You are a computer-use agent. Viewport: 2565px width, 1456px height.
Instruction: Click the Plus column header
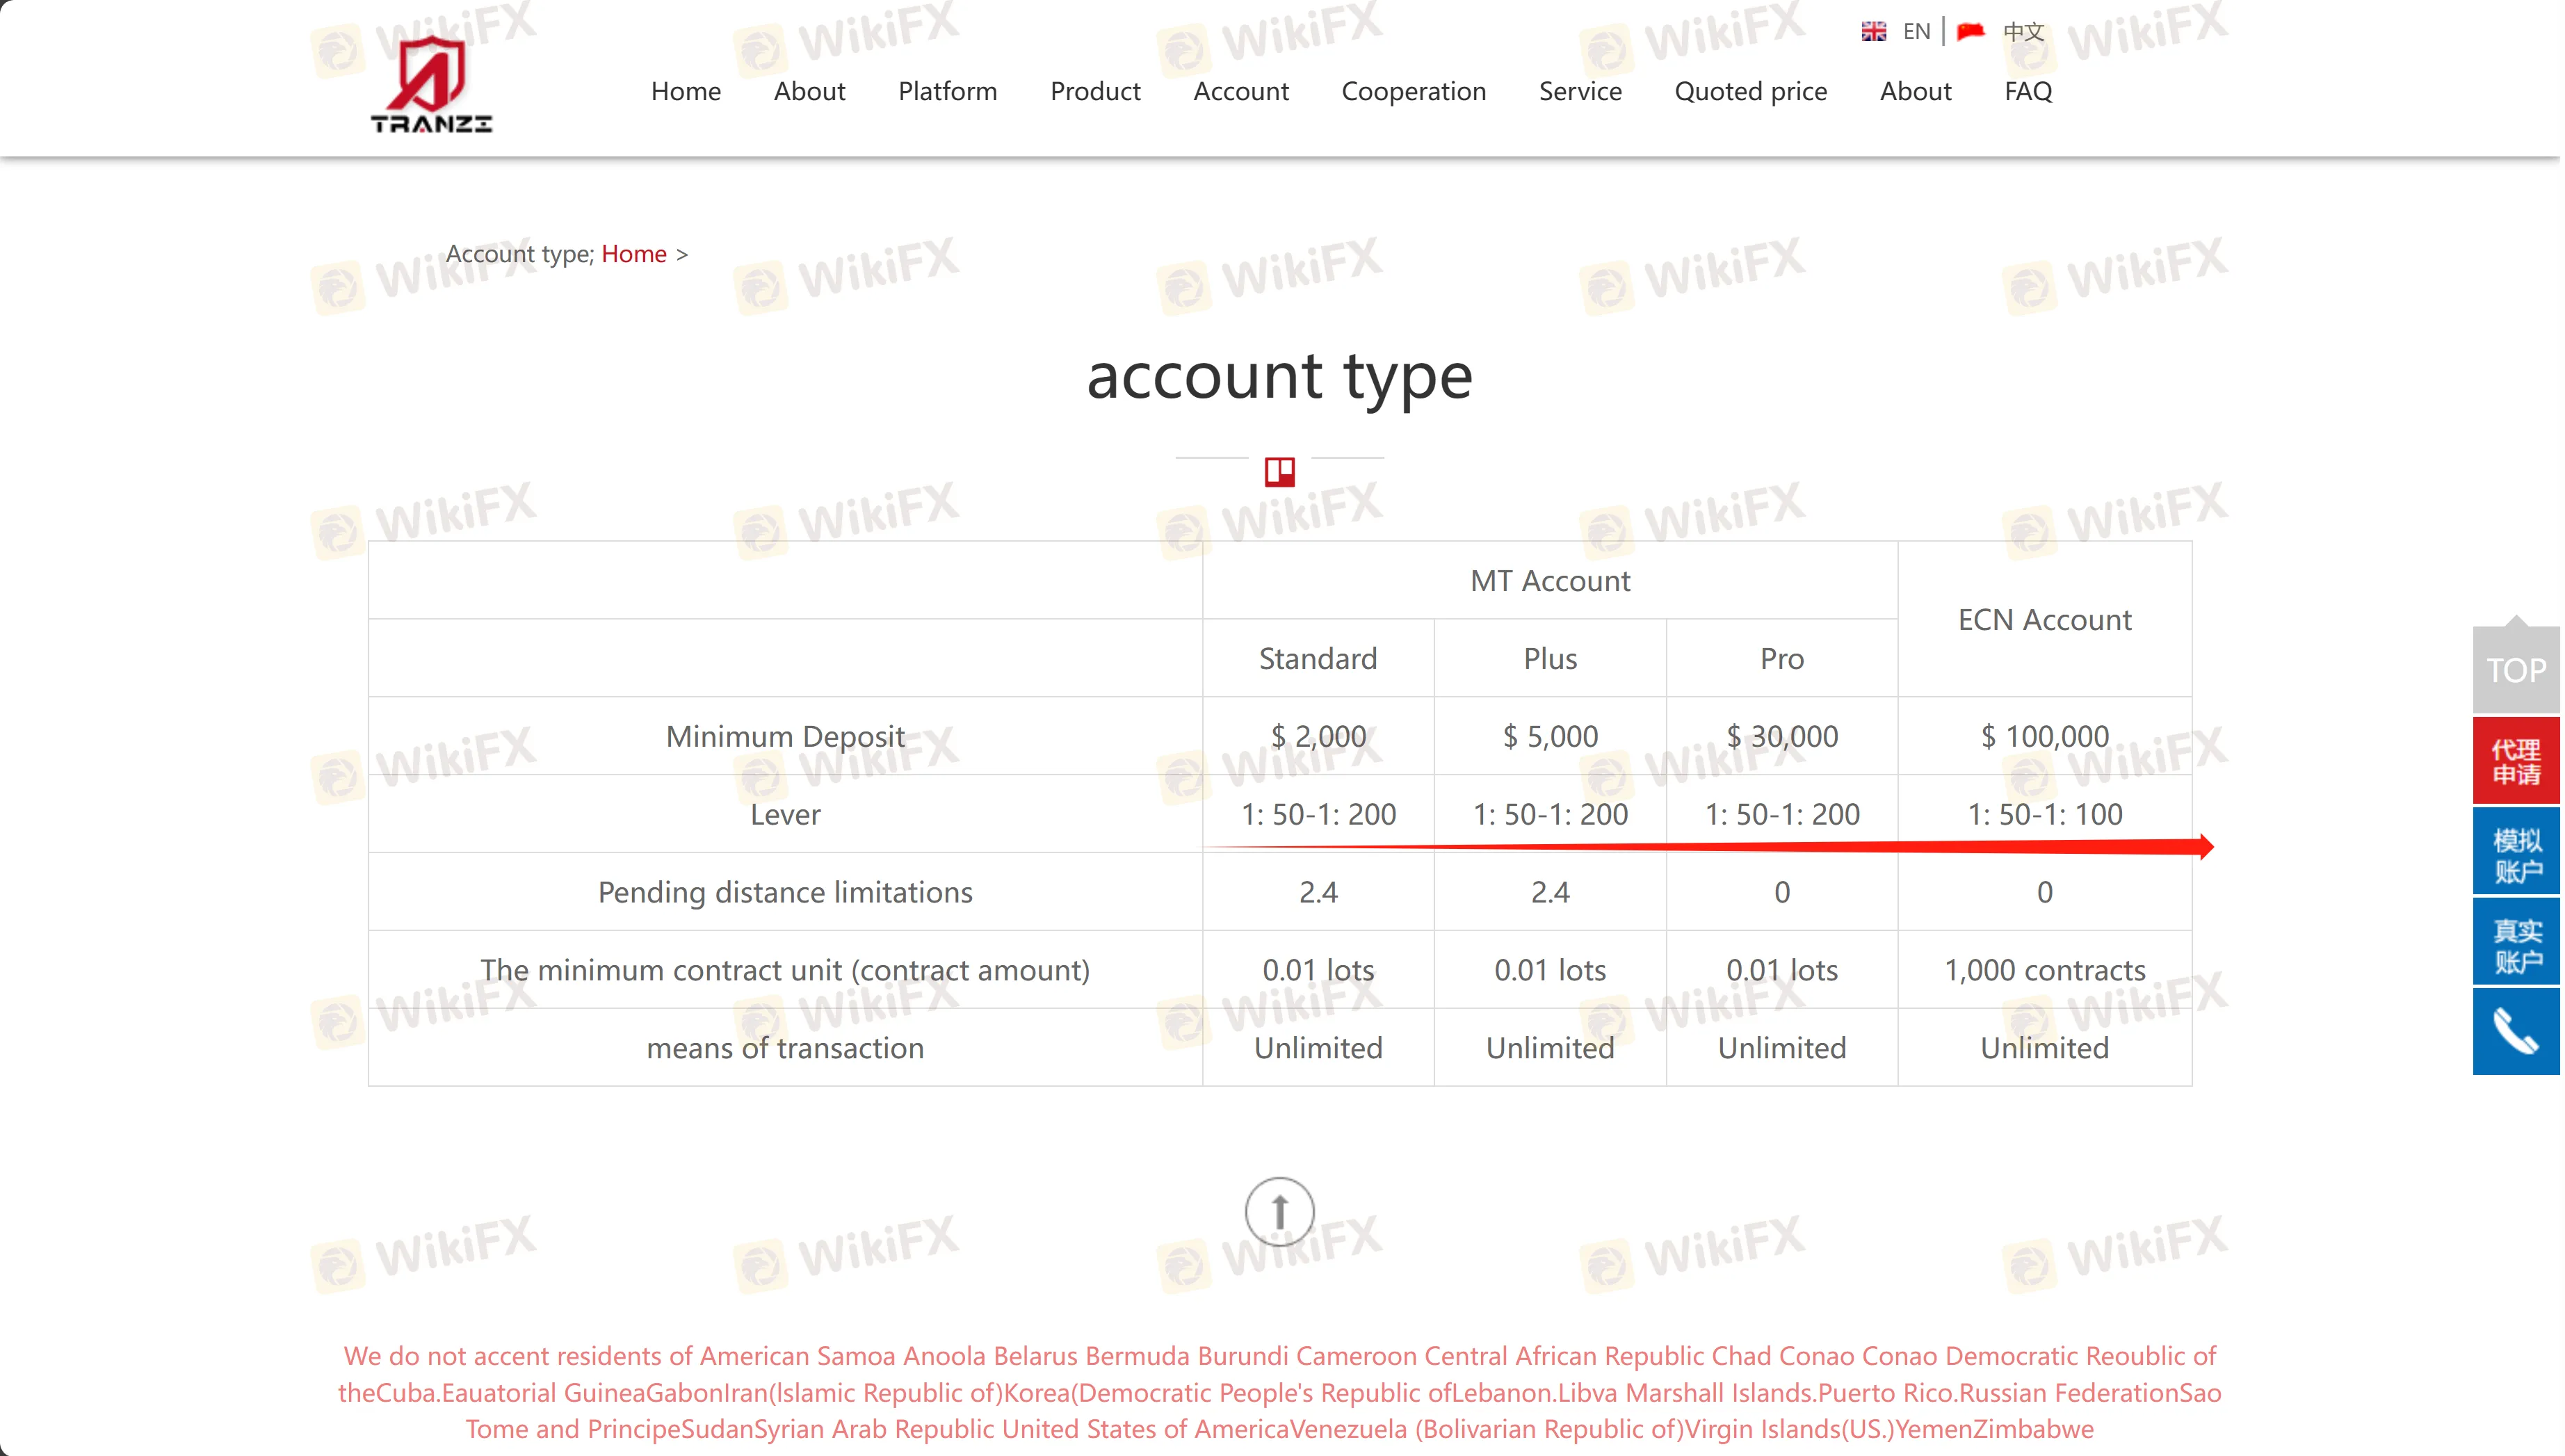click(x=1550, y=659)
